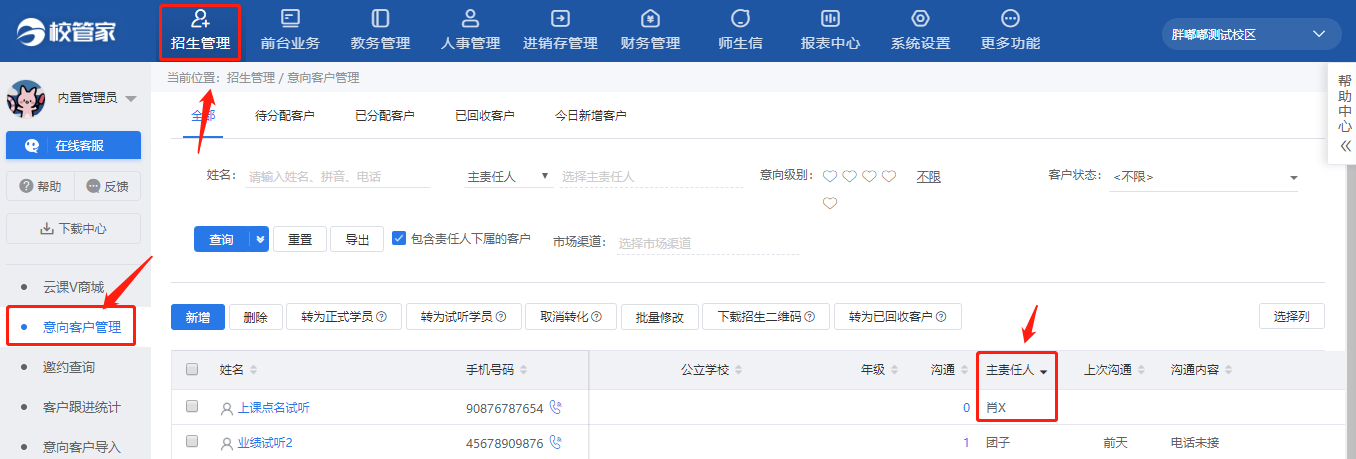Open the 前台业务 module

point(290,30)
